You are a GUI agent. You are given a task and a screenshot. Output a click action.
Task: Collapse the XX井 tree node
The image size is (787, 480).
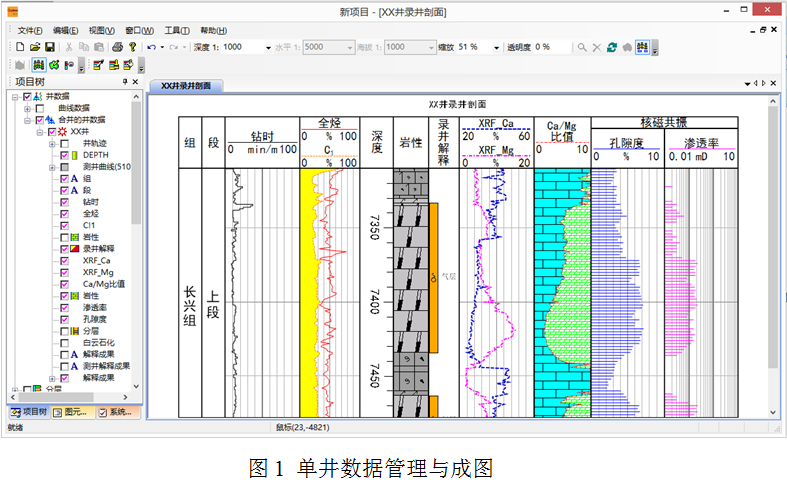40,132
